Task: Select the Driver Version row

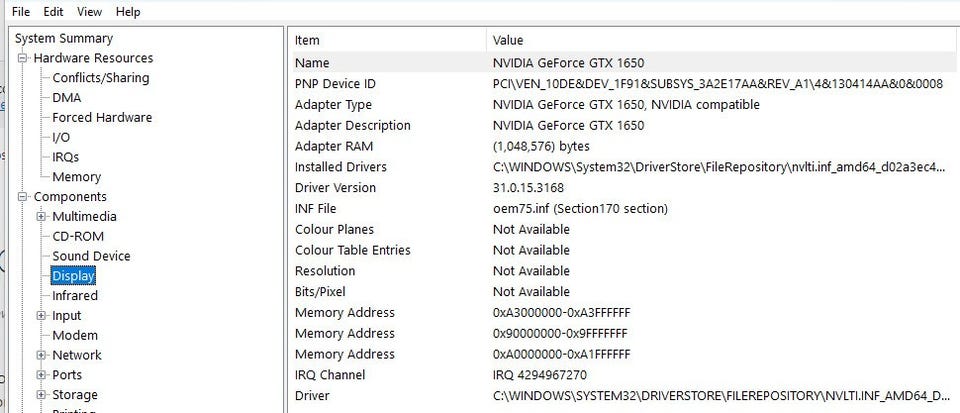Action: tap(335, 188)
